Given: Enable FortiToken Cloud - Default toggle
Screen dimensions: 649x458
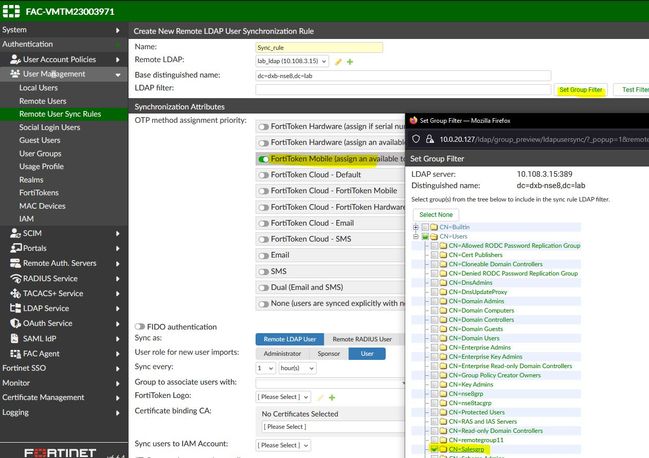Looking at the screenshot, I should point(264,175).
